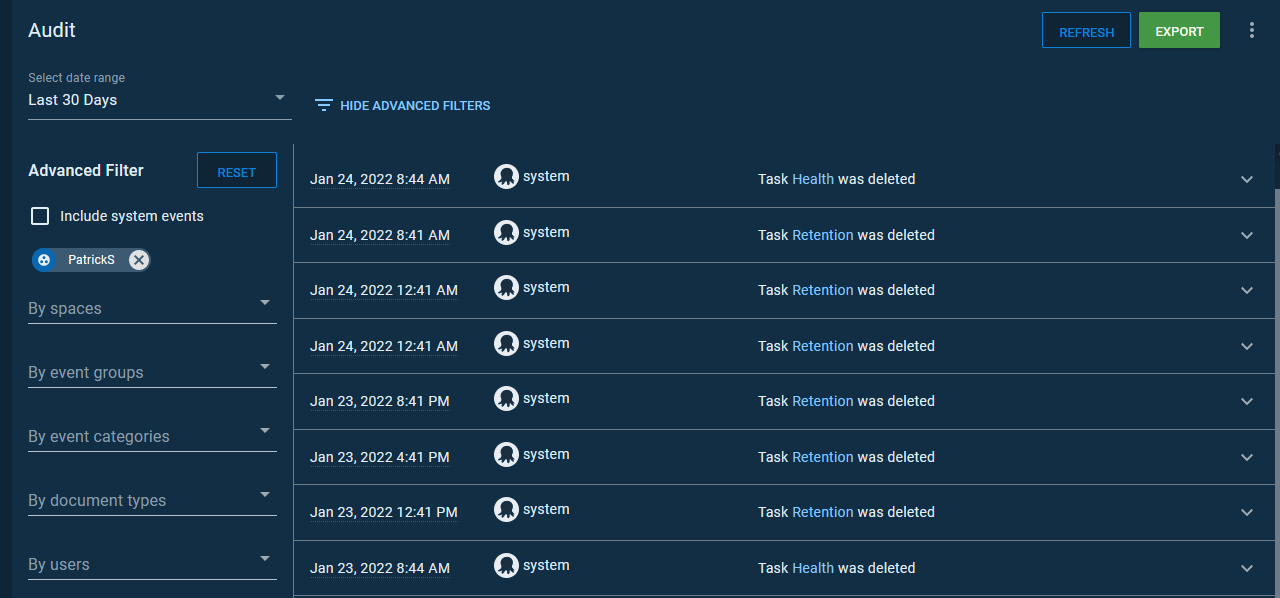Expand the Jan 24 8:41 AM event row
This screenshot has width=1280, height=598.
pos(1247,235)
